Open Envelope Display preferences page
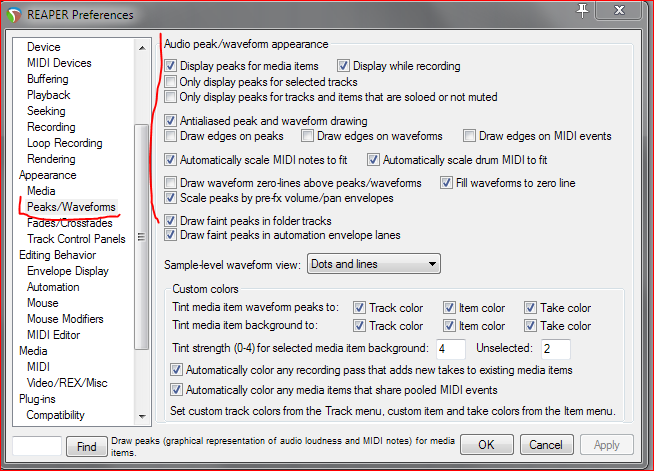The width and height of the screenshot is (654, 471). [x=68, y=271]
